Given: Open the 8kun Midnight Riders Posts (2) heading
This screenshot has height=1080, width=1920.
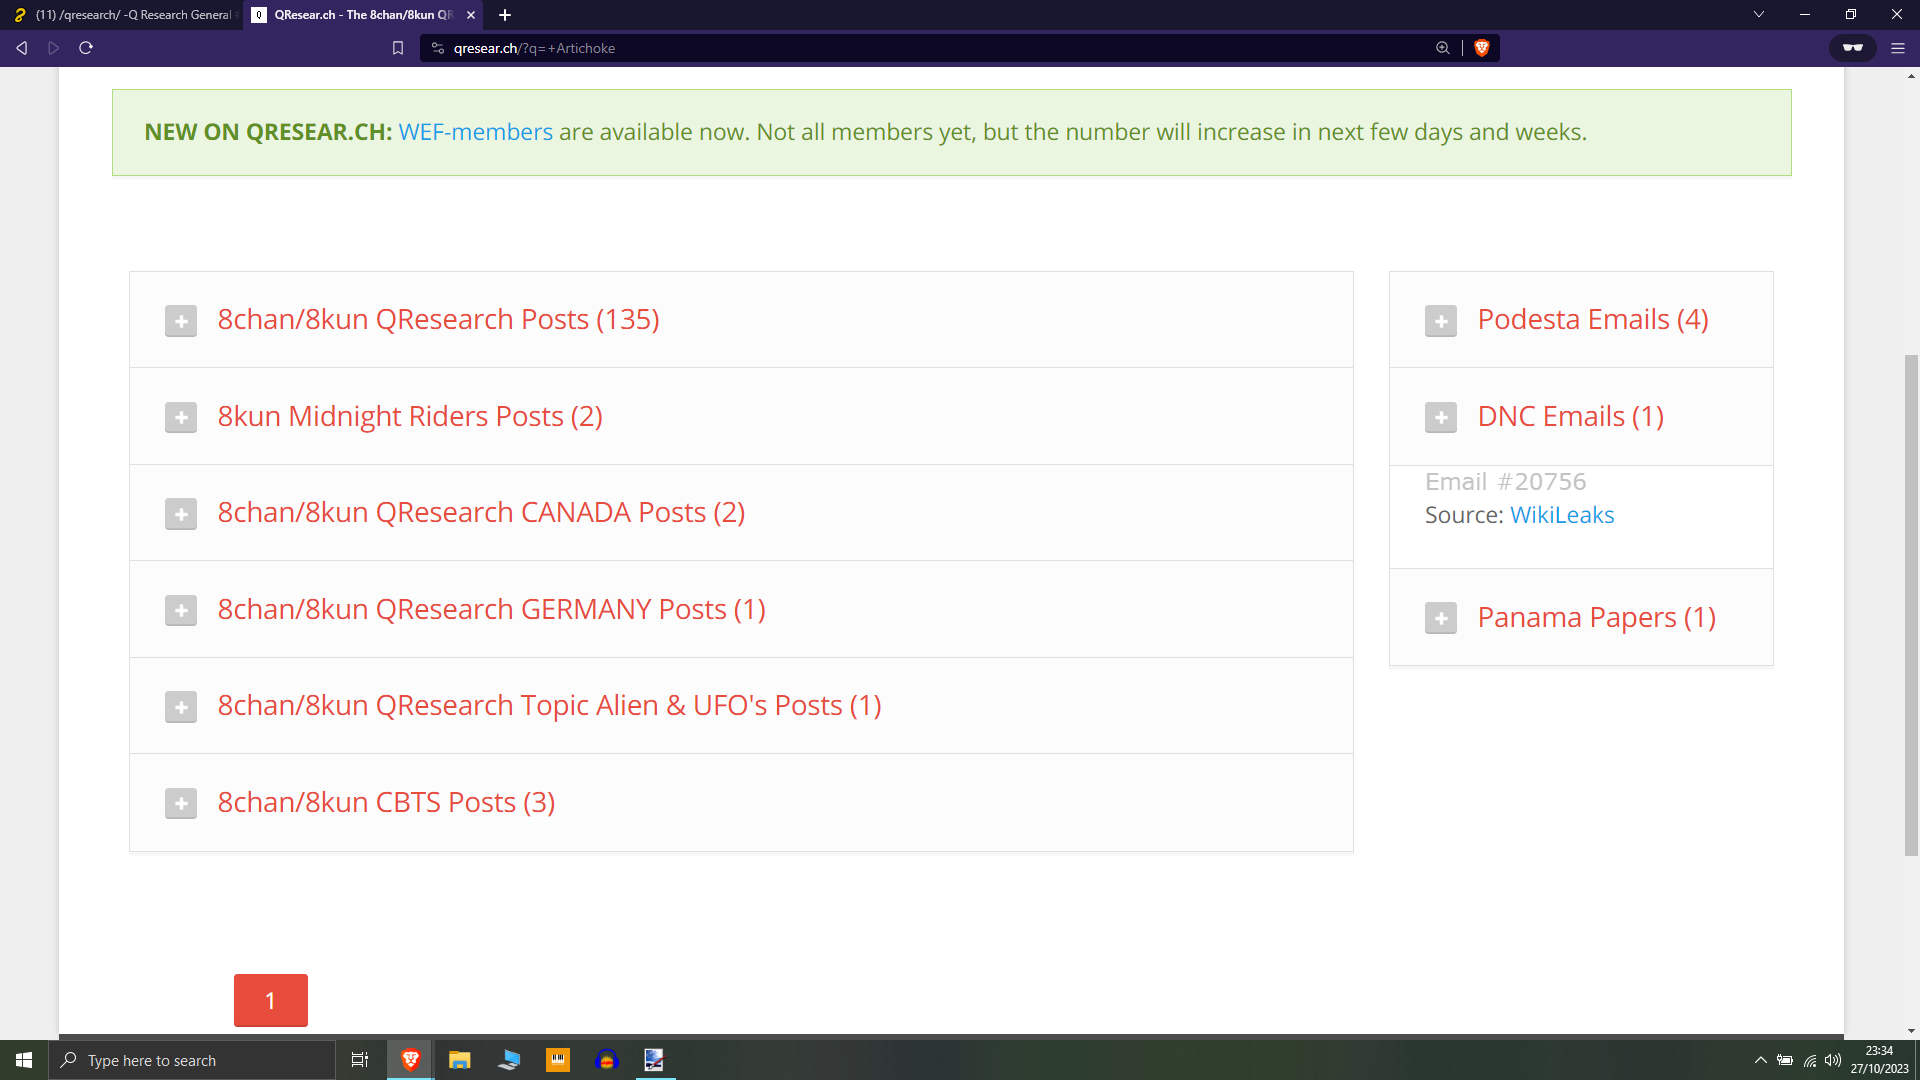Looking at the screenshot, I should (x=410, y=416).
